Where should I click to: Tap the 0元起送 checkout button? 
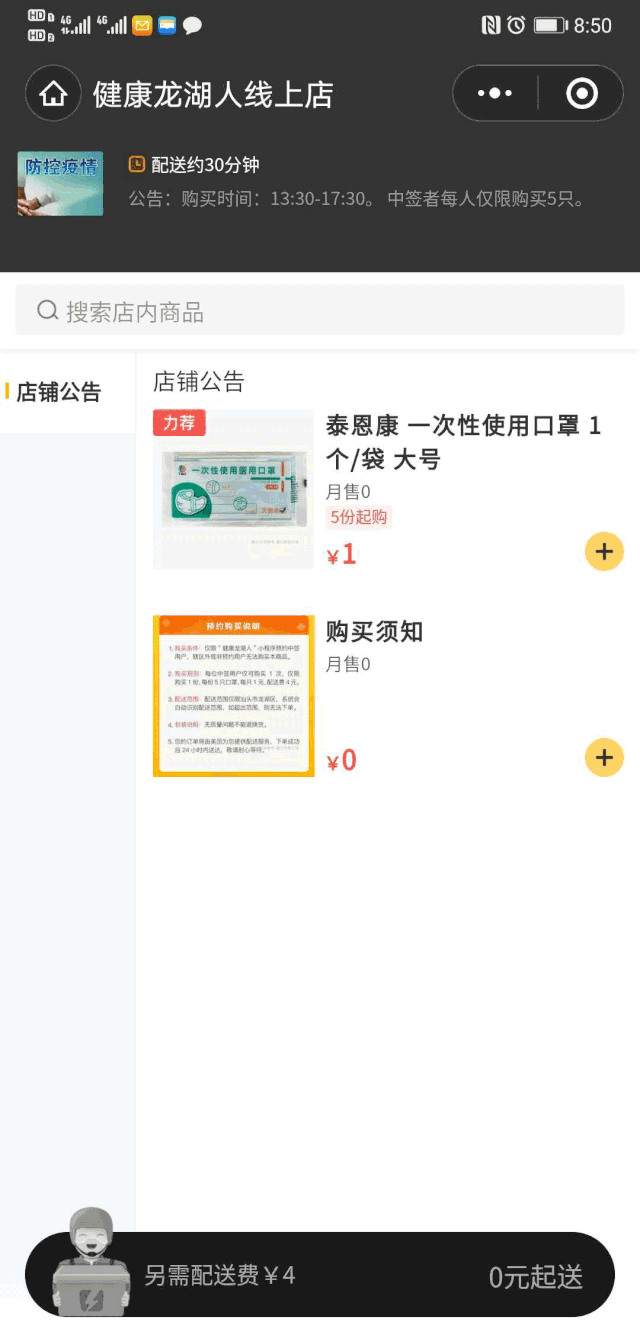point(536,1276)
